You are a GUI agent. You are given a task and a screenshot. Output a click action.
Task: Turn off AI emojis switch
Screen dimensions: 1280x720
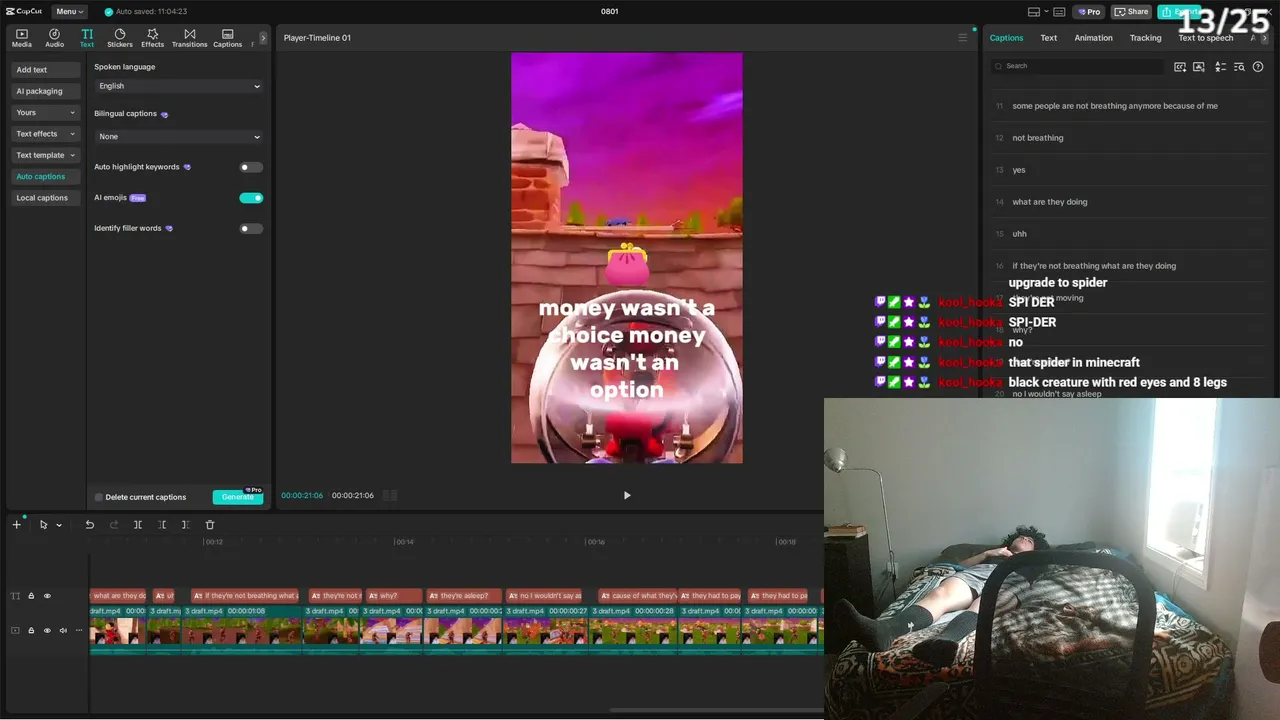[x=251, y=198]
